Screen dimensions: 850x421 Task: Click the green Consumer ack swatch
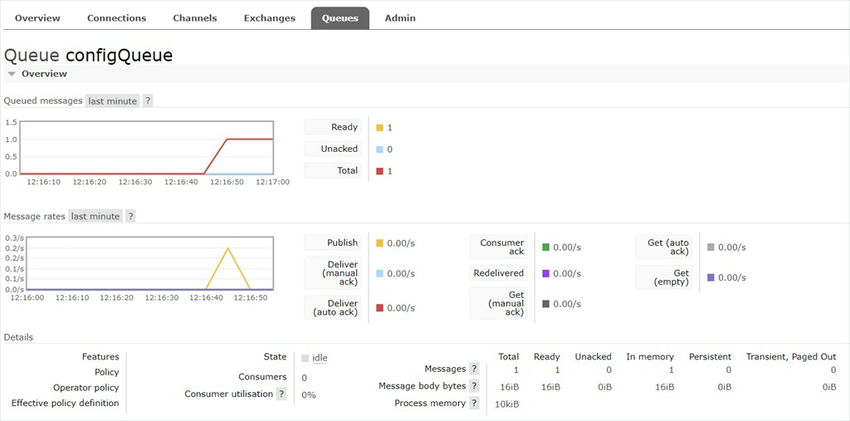pos(546,247)
